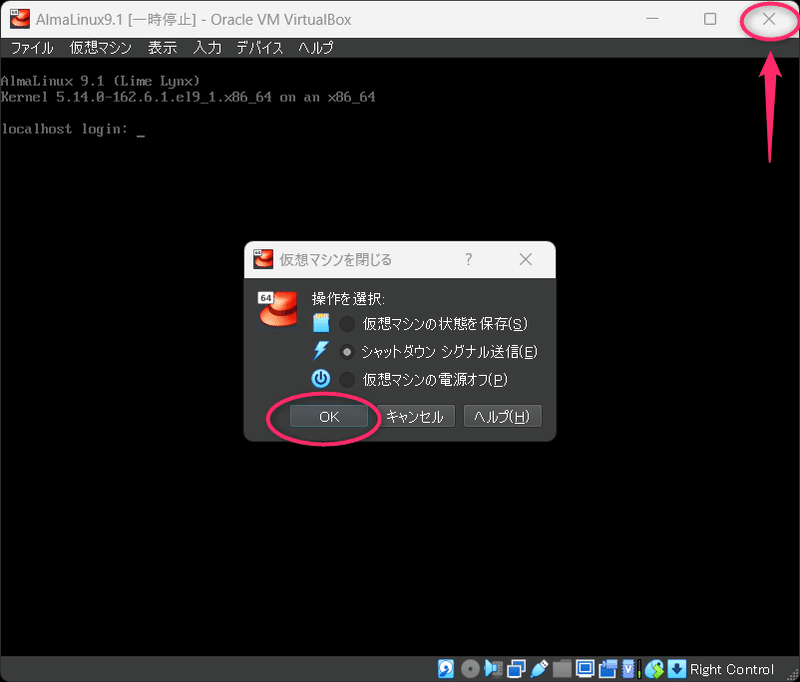Click the audio status bar icon
Image resolution: width=800 pixels, height=682 pixels.
[493, 668]
